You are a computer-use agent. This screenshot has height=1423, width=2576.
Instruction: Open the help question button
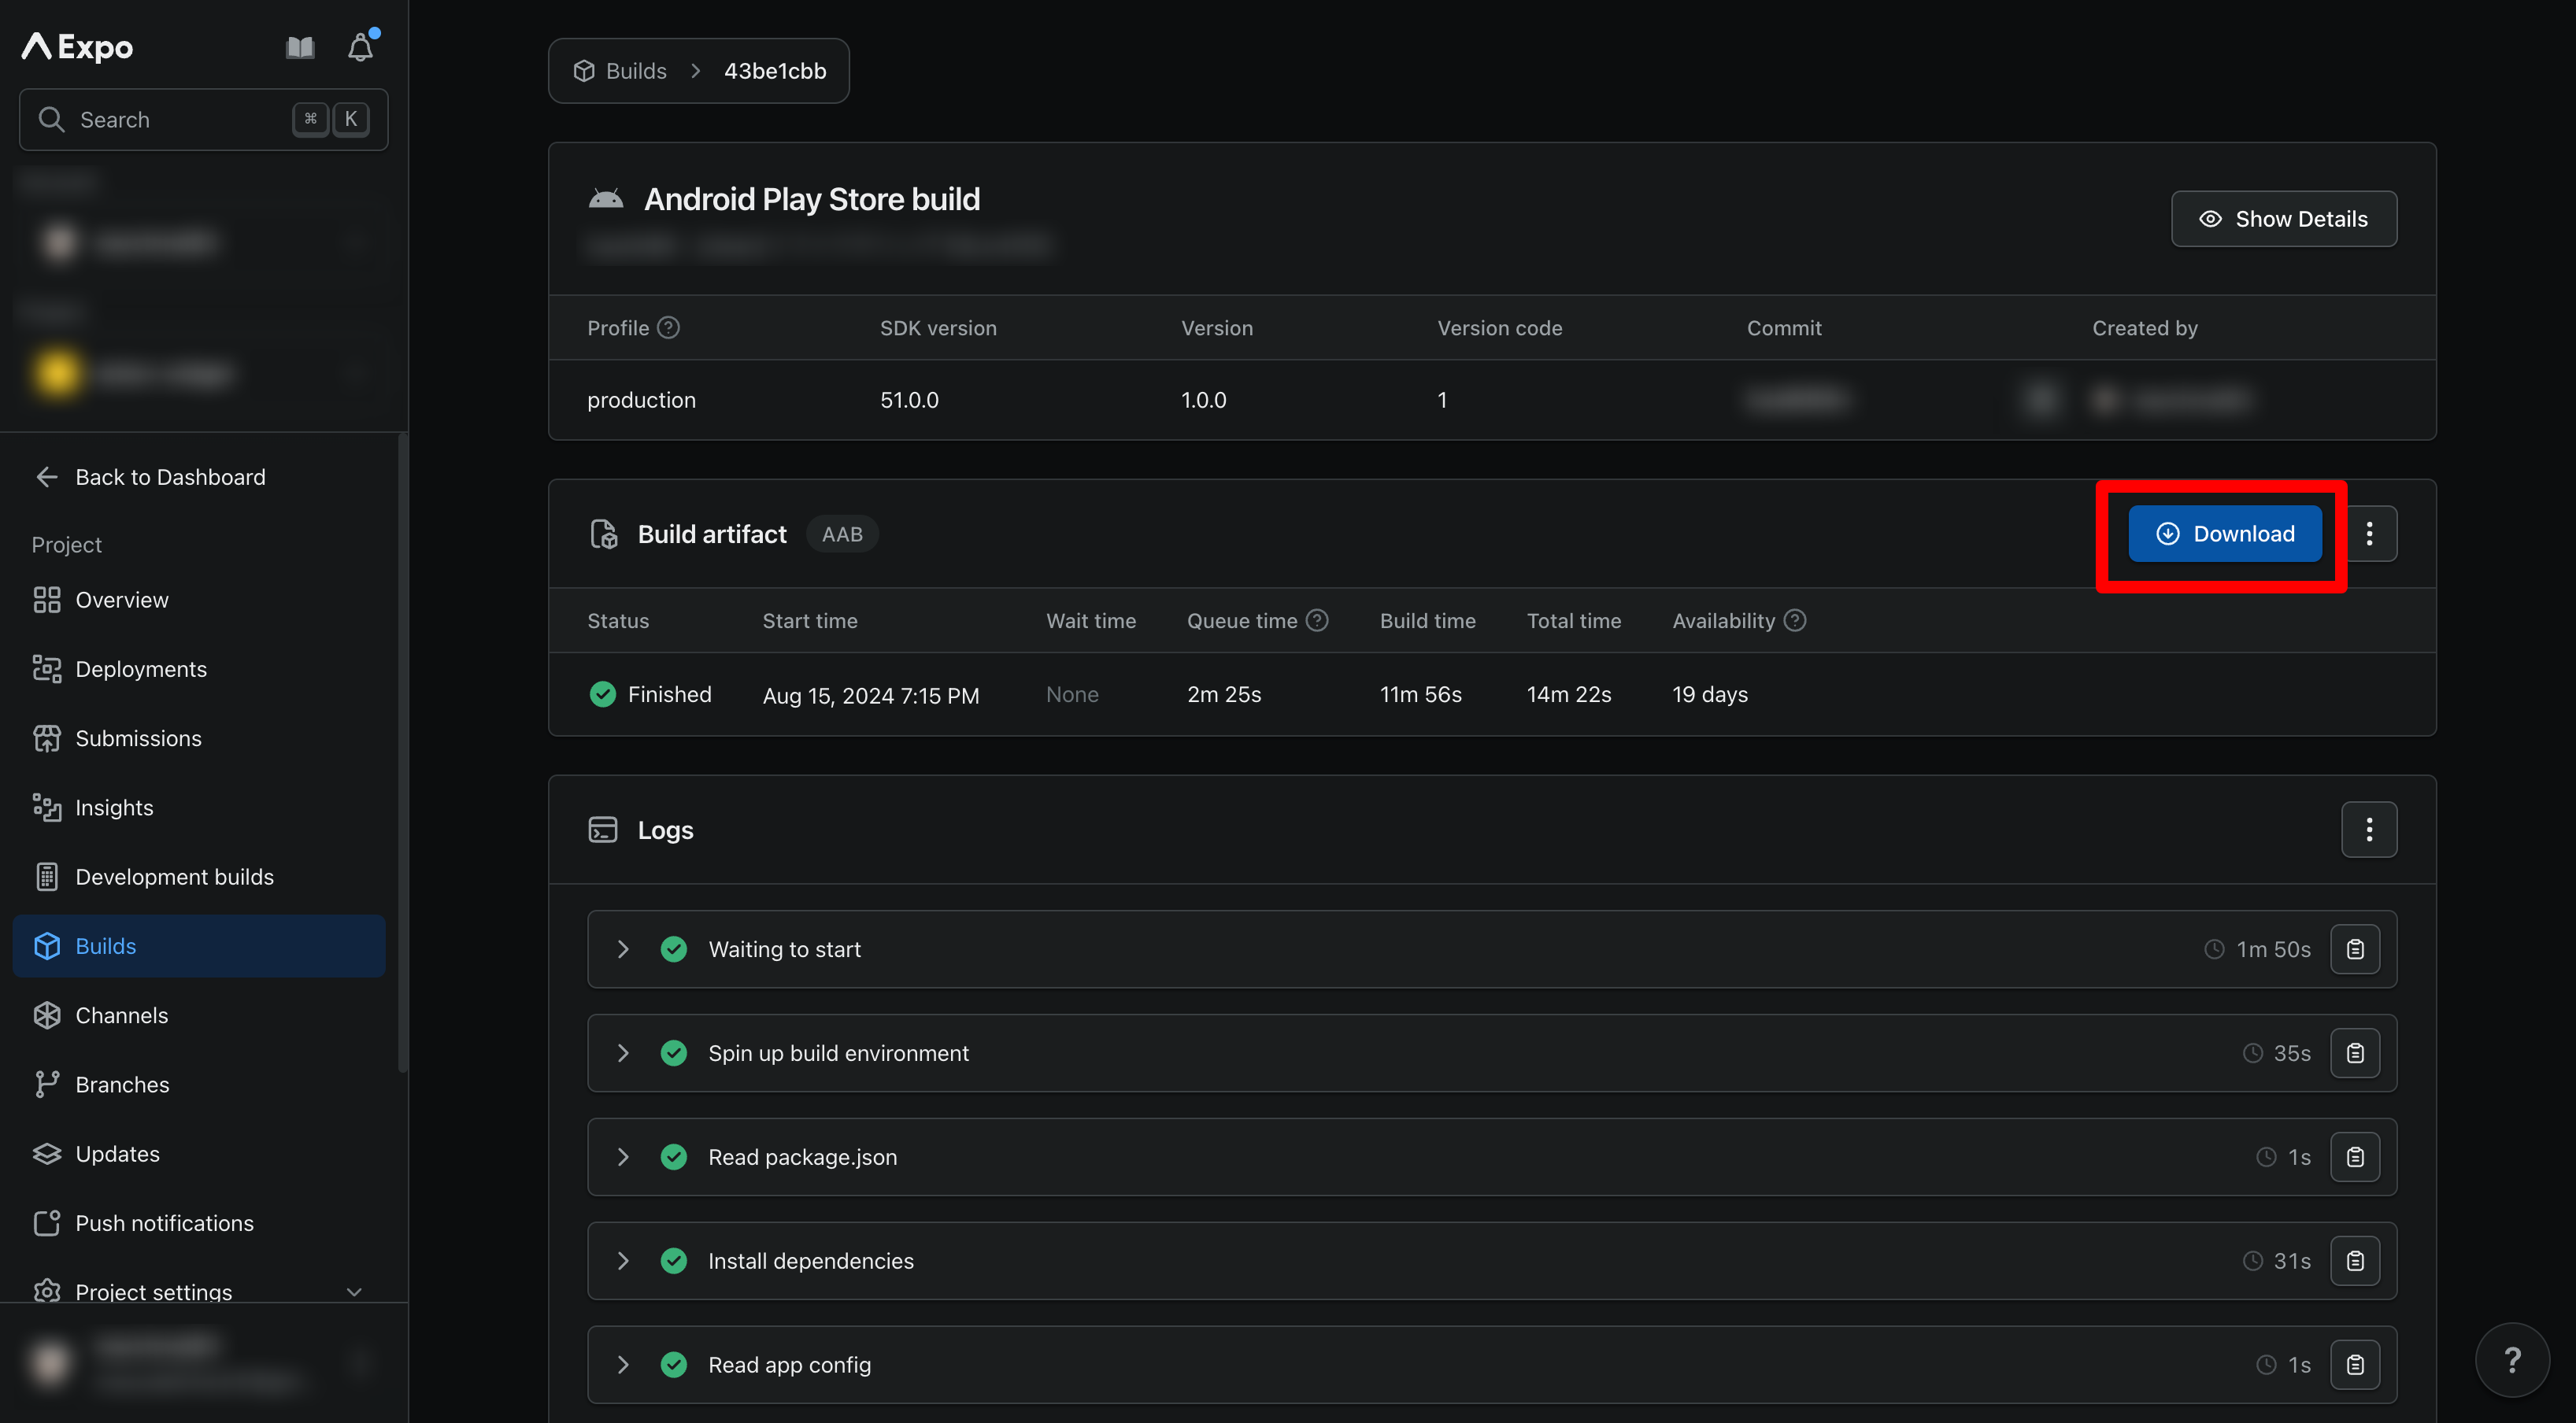tap(2512, 1360)
